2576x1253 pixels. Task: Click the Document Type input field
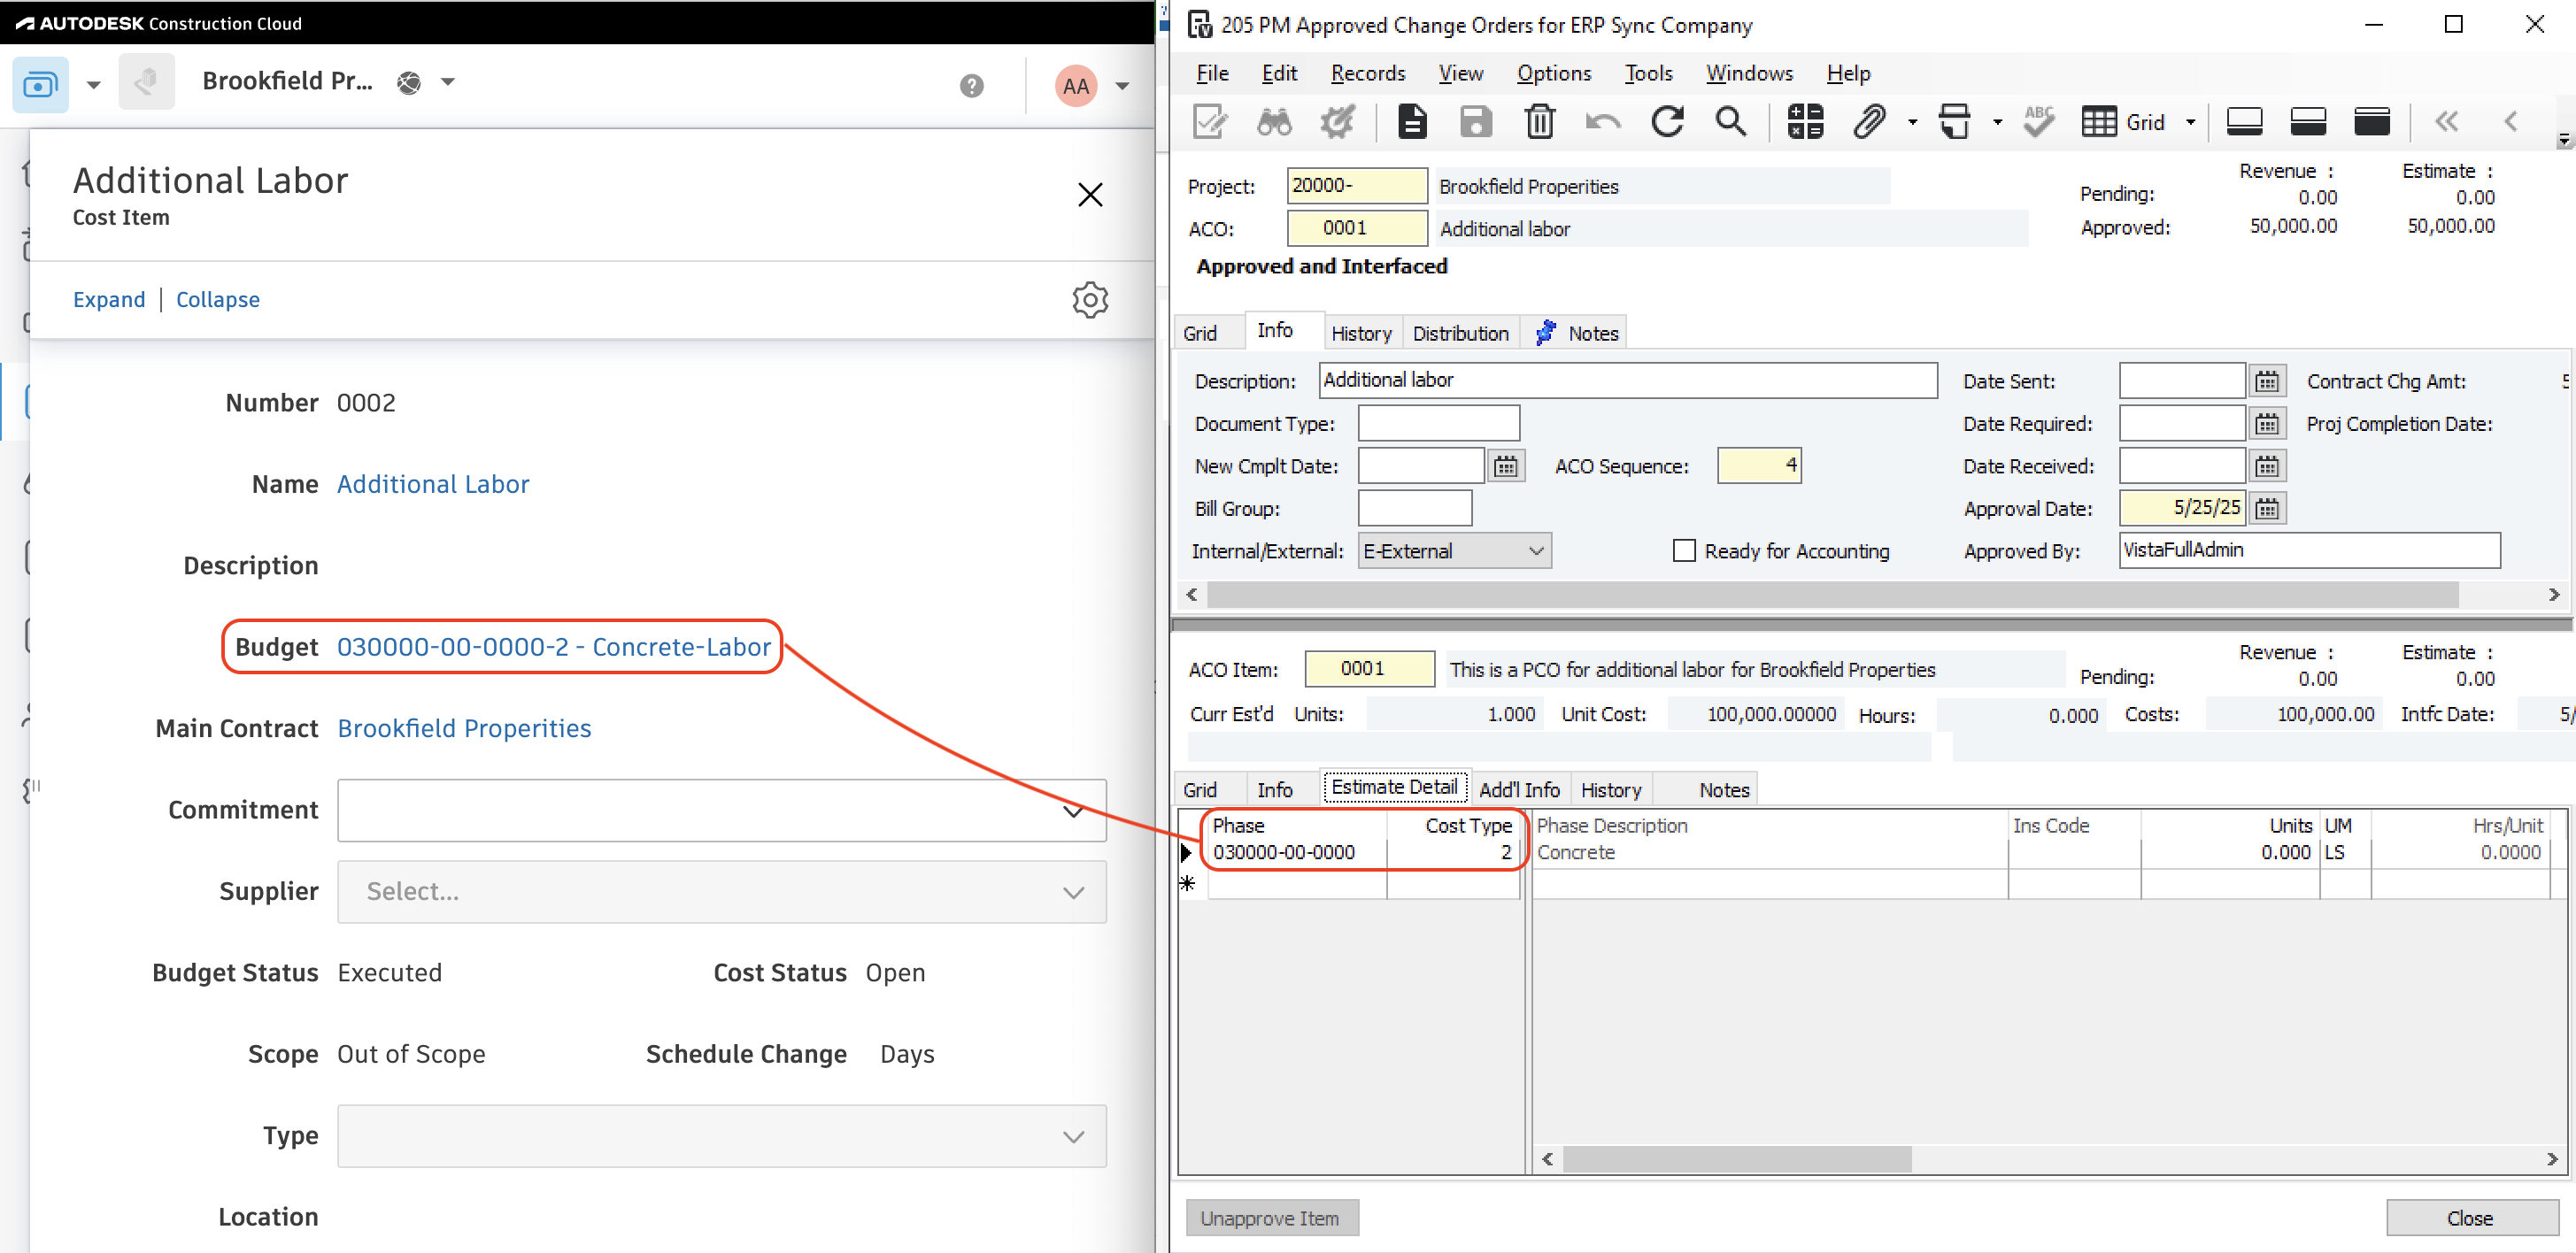(1438, 424)
